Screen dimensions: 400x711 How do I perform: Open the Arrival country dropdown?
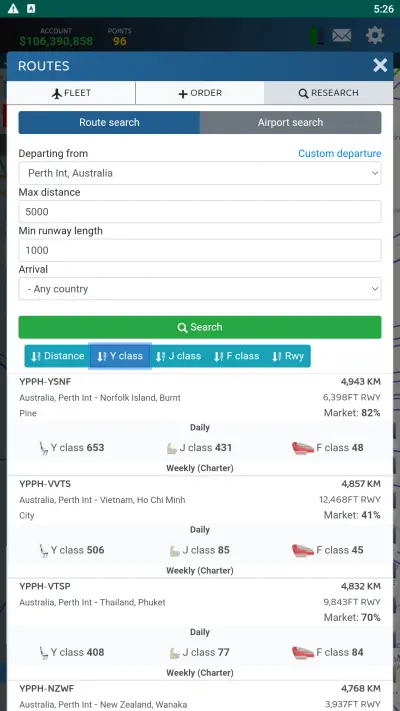(200, 289)
